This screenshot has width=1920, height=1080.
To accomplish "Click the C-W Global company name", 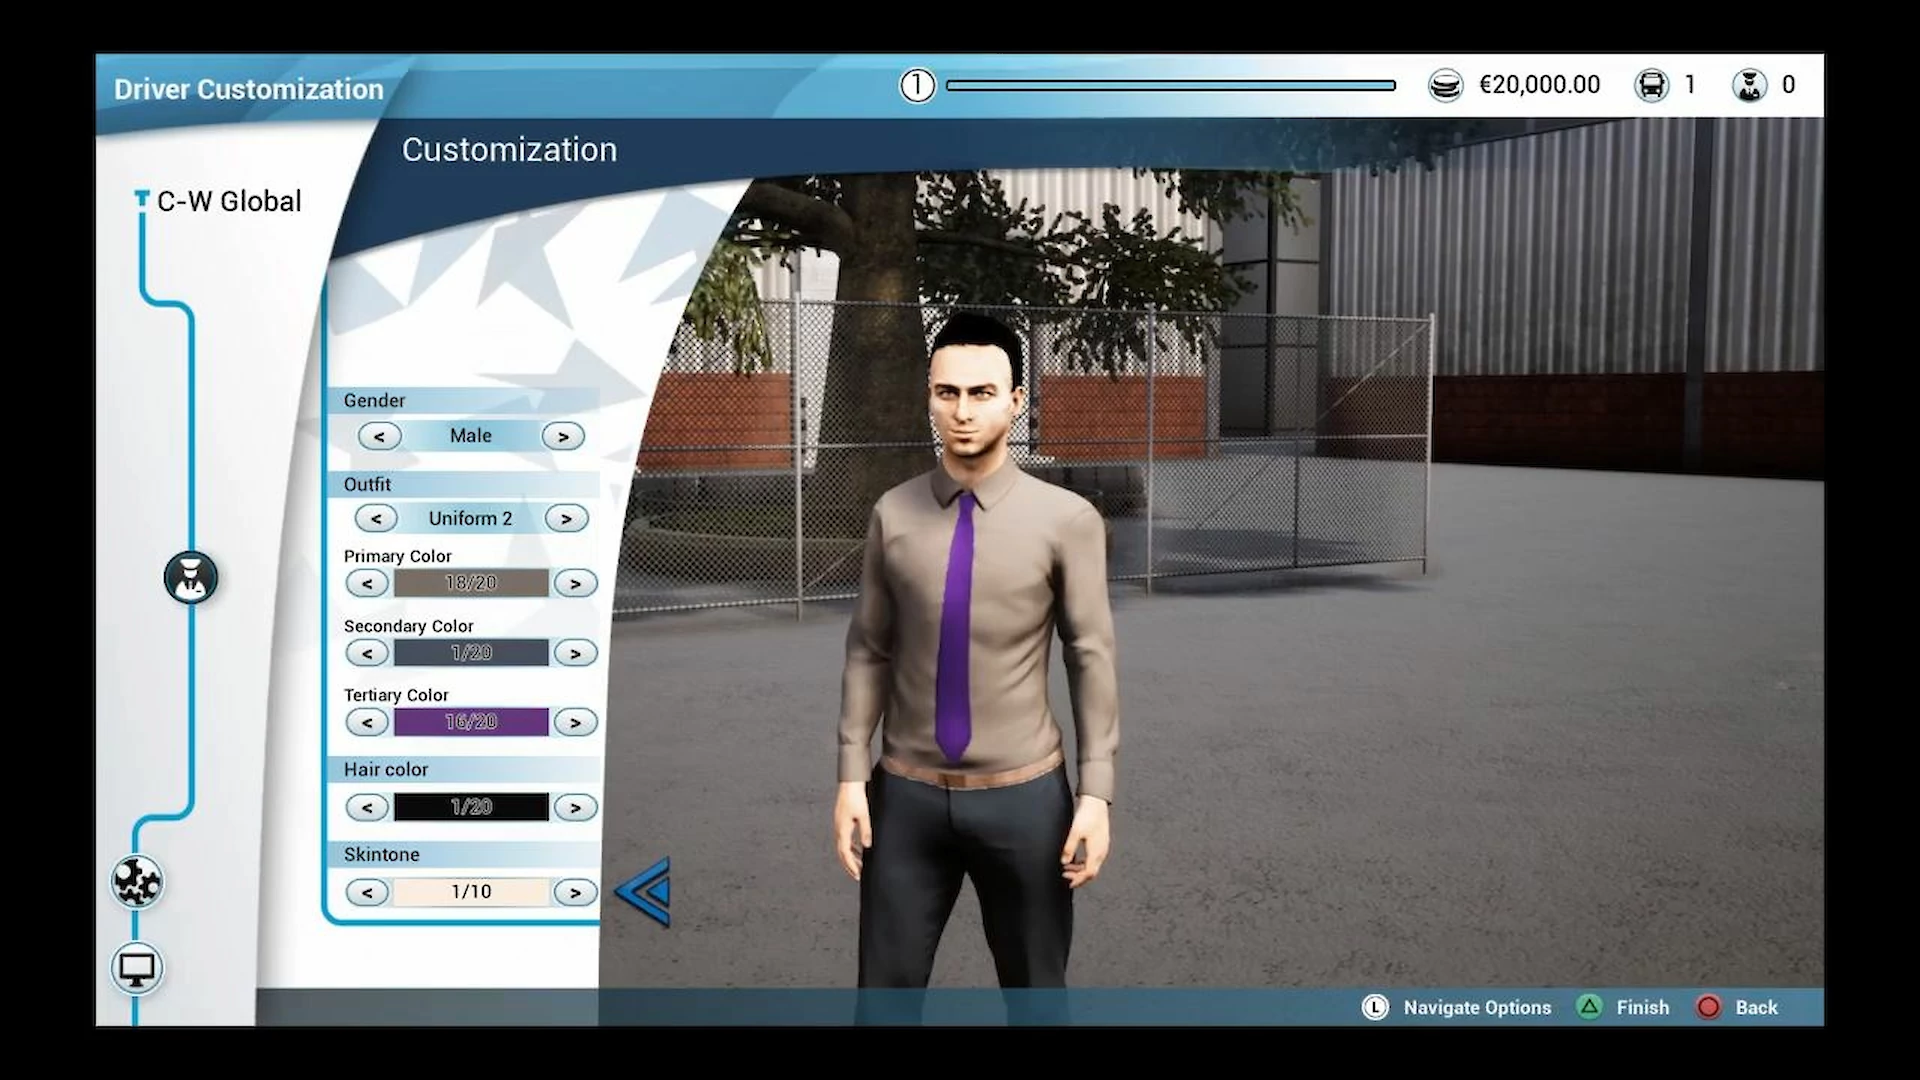I will [x=229, y=201].
